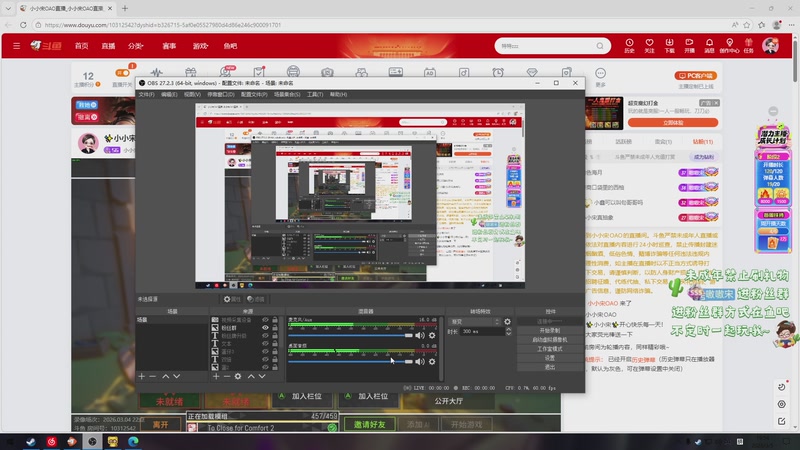The height and width of the screenshot is (450, 800).
Task: Open the 更多 more icon in streamer toolbar
Action: (x=601, y=77)
